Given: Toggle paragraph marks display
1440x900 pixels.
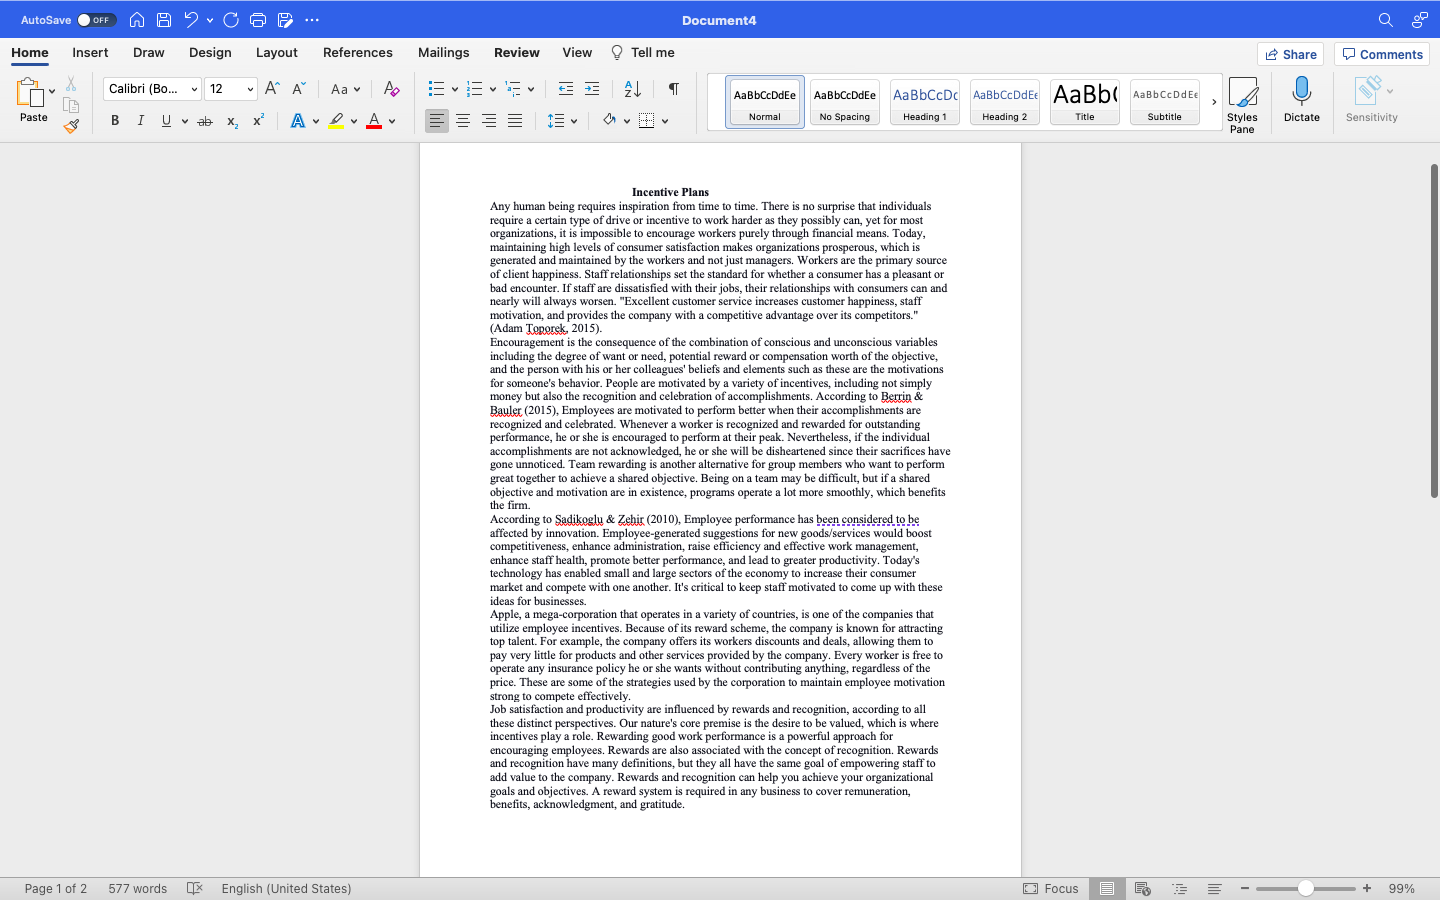Looking at the screenshot, I should 673,88.
